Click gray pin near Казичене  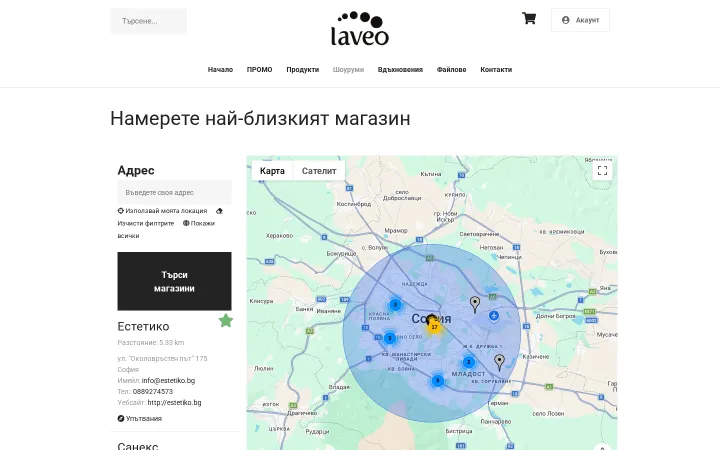[x=499, y=362]
